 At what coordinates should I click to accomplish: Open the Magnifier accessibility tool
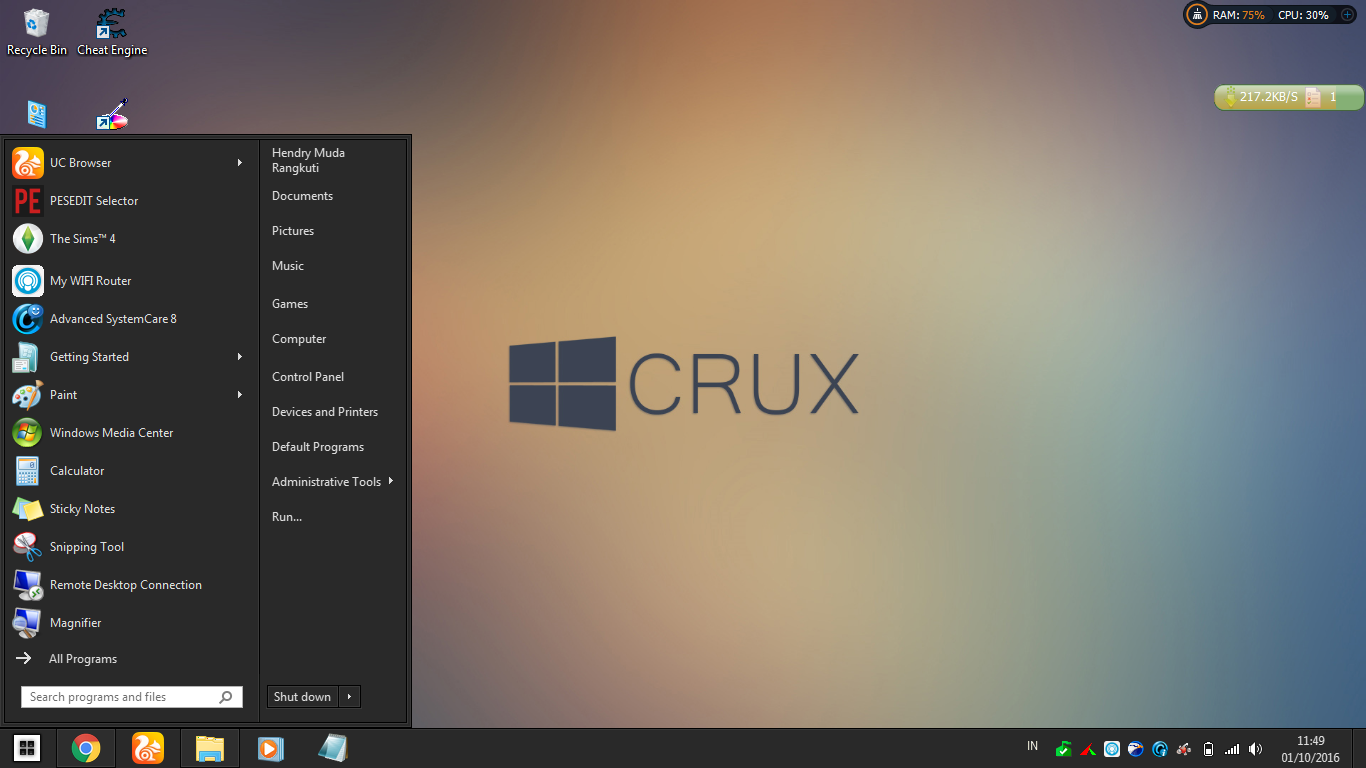[x=75, y=622]
